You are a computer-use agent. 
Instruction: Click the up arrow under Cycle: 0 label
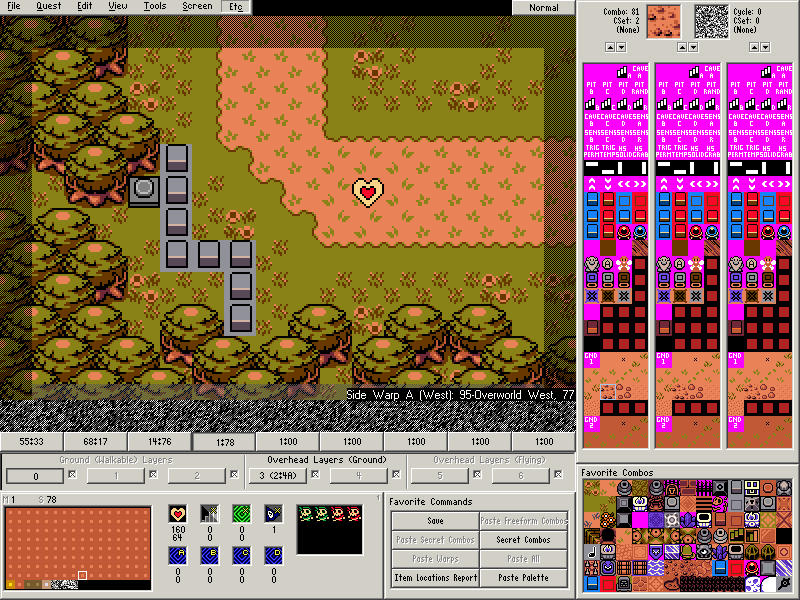(x=754, y=47)
